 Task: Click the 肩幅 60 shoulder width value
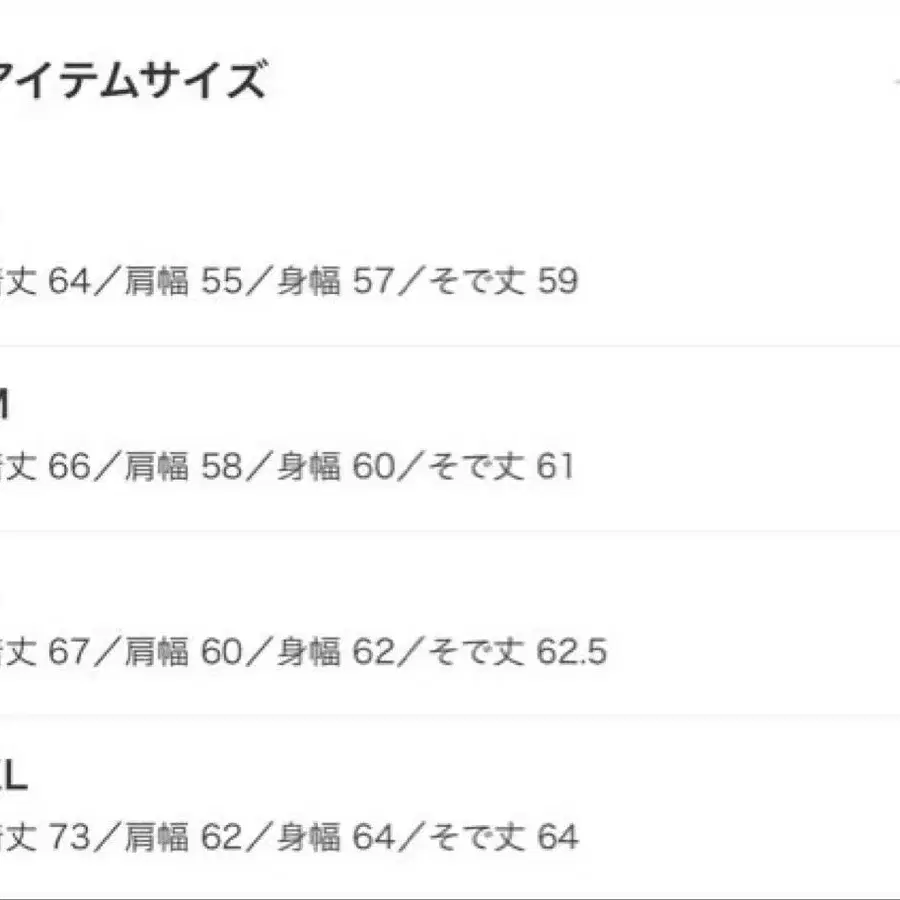187,653
